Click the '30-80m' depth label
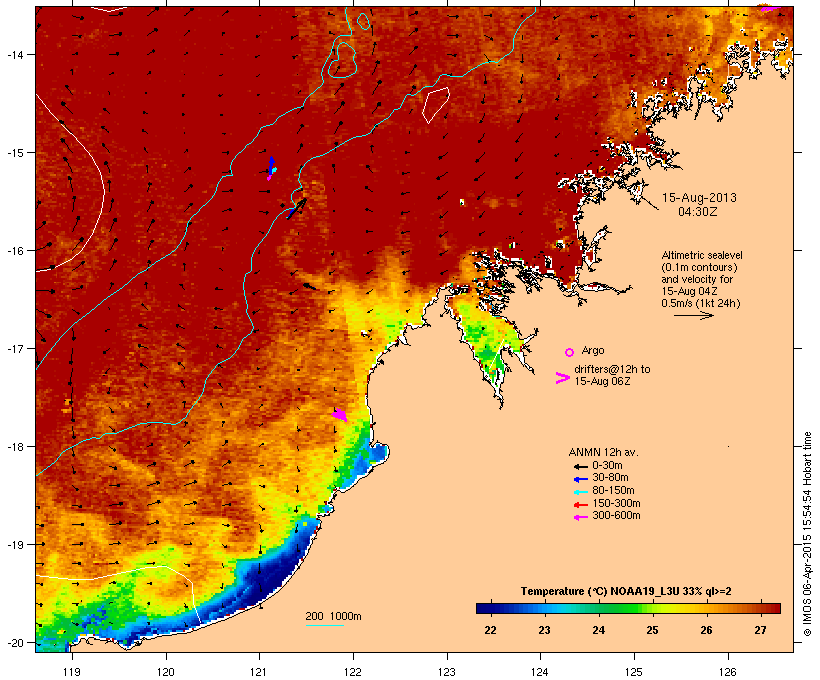Screen dimensions: 820x680 (x=610, y=478)
